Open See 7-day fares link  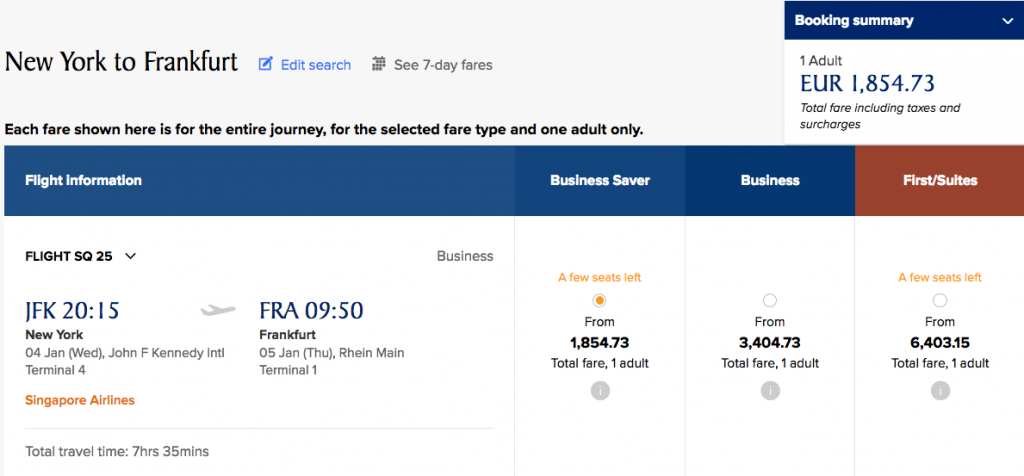[x=443, y=64]
